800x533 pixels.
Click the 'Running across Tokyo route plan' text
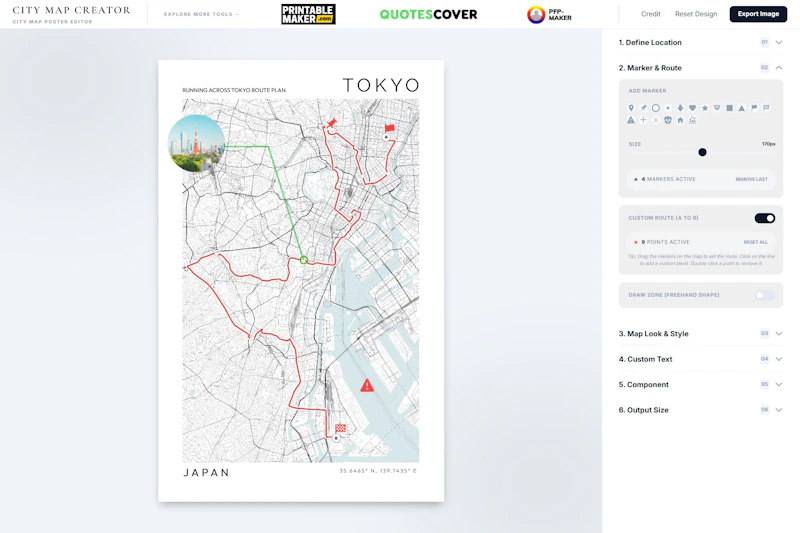tap(235, 90)
